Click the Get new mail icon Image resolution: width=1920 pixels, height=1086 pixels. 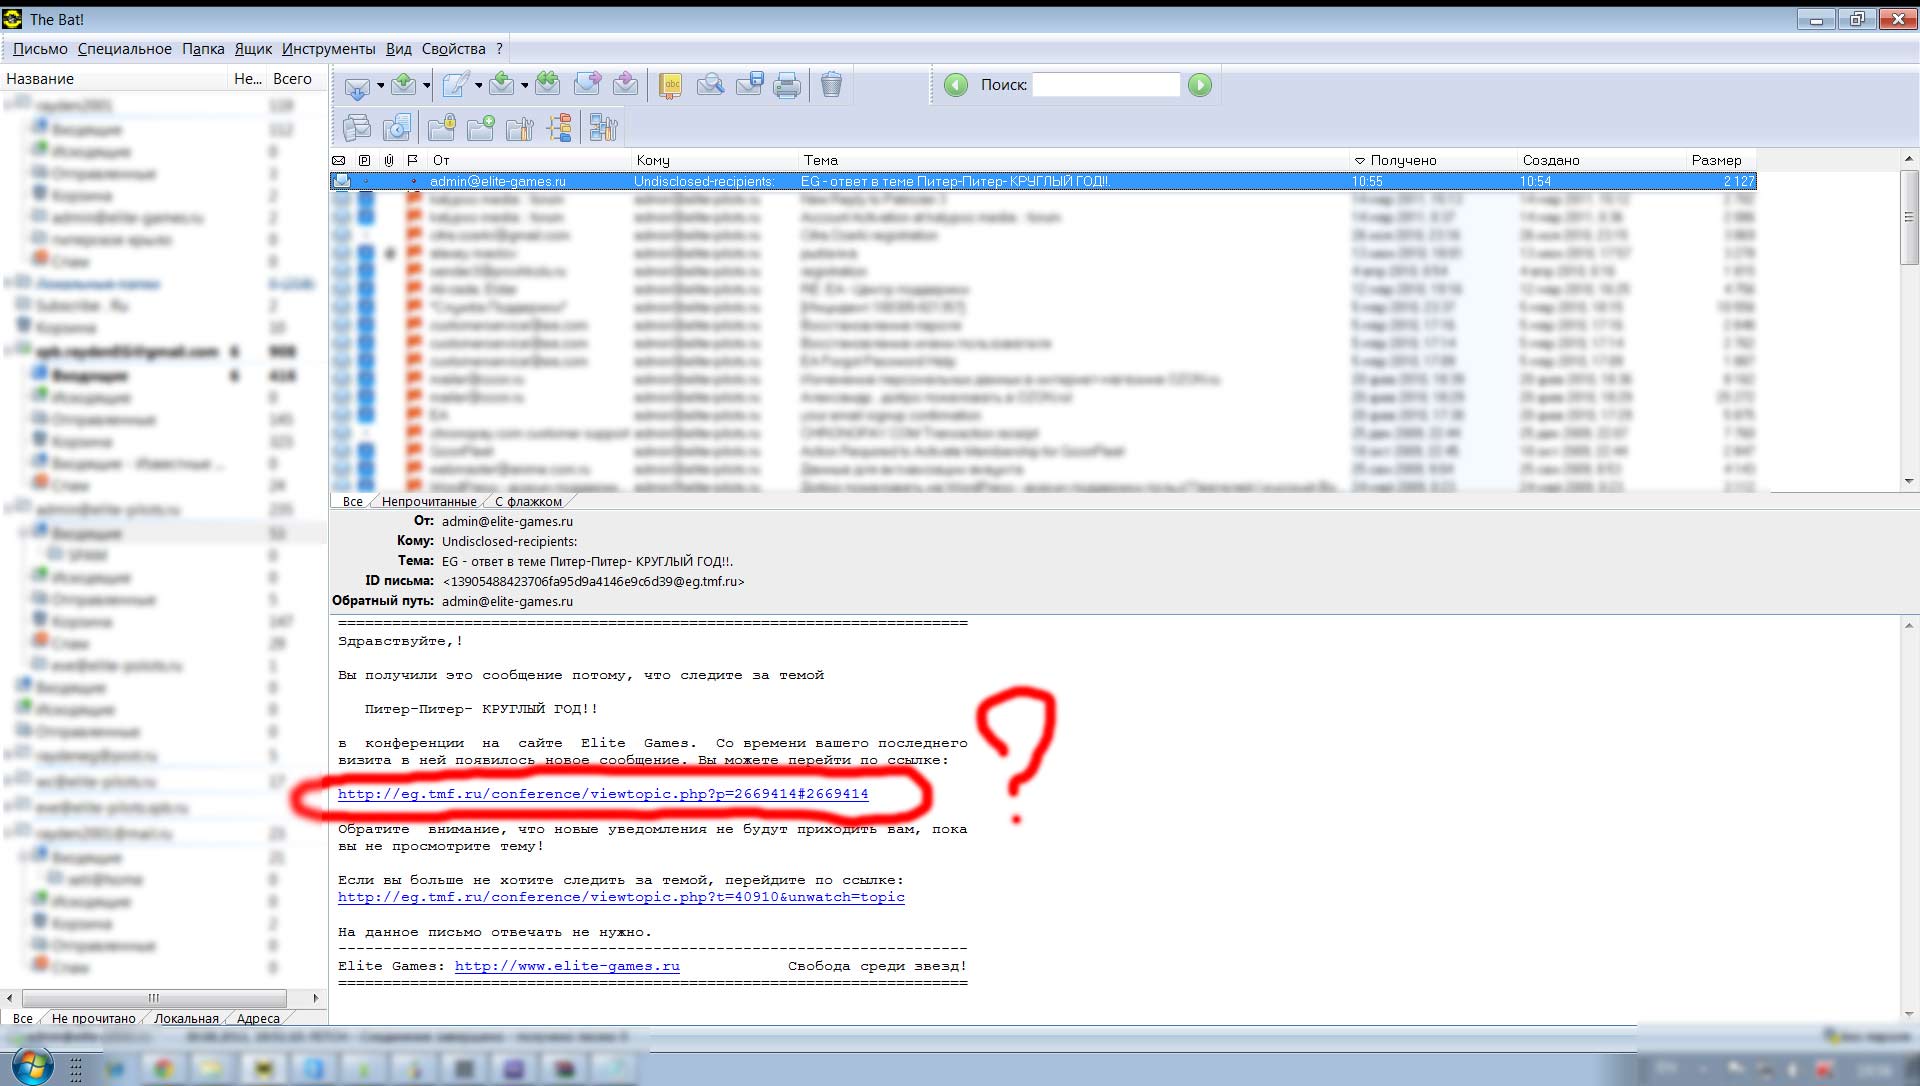[356, 86]
